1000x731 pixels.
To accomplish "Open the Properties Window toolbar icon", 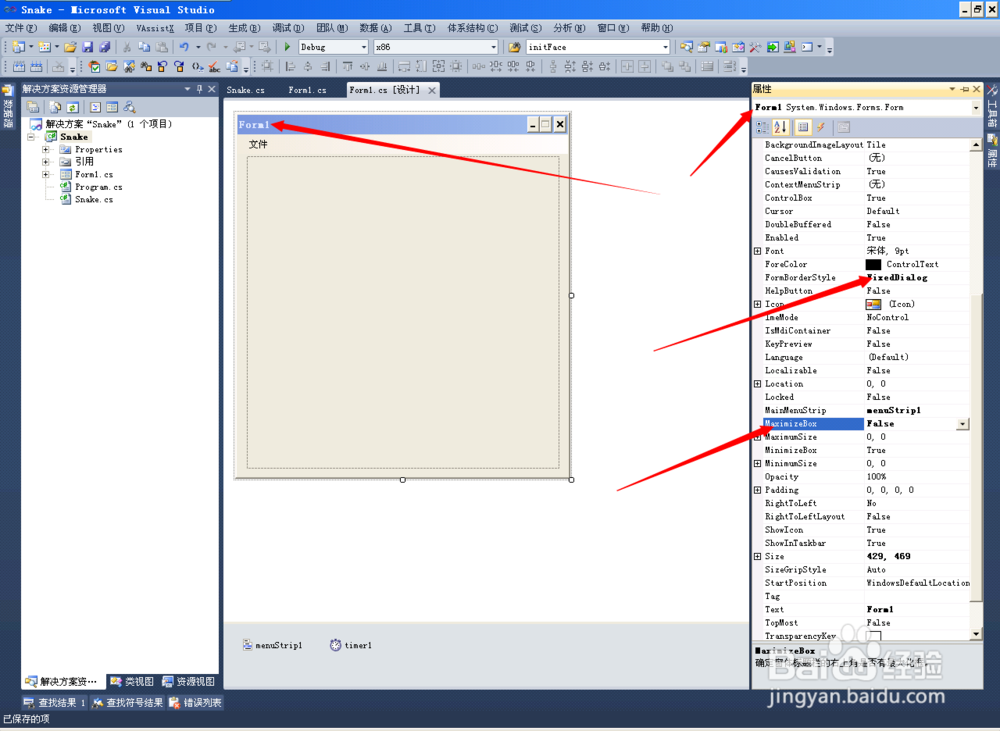I will tap(703, 47).
